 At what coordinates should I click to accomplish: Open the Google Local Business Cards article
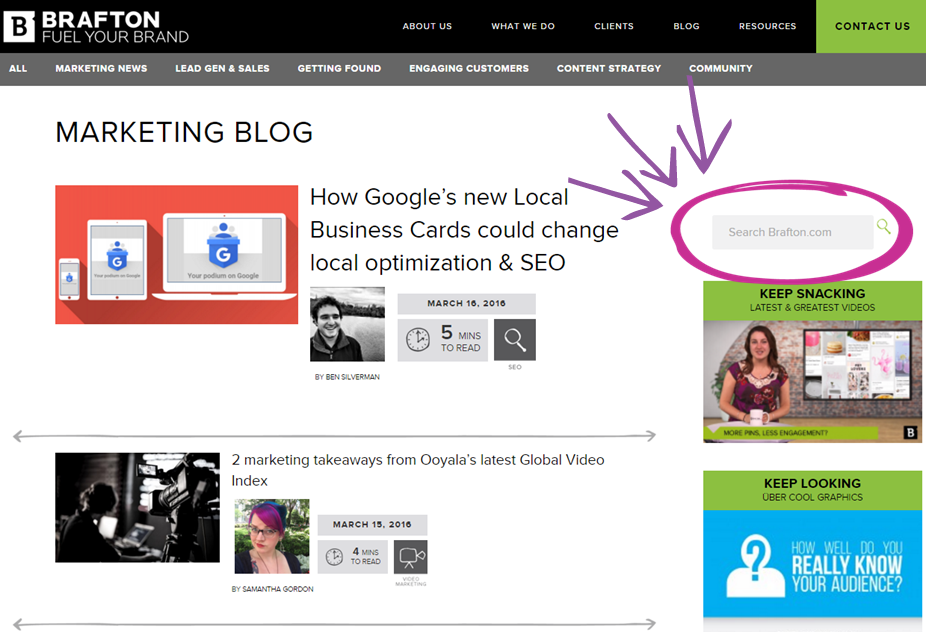click(x=464, y=230)
